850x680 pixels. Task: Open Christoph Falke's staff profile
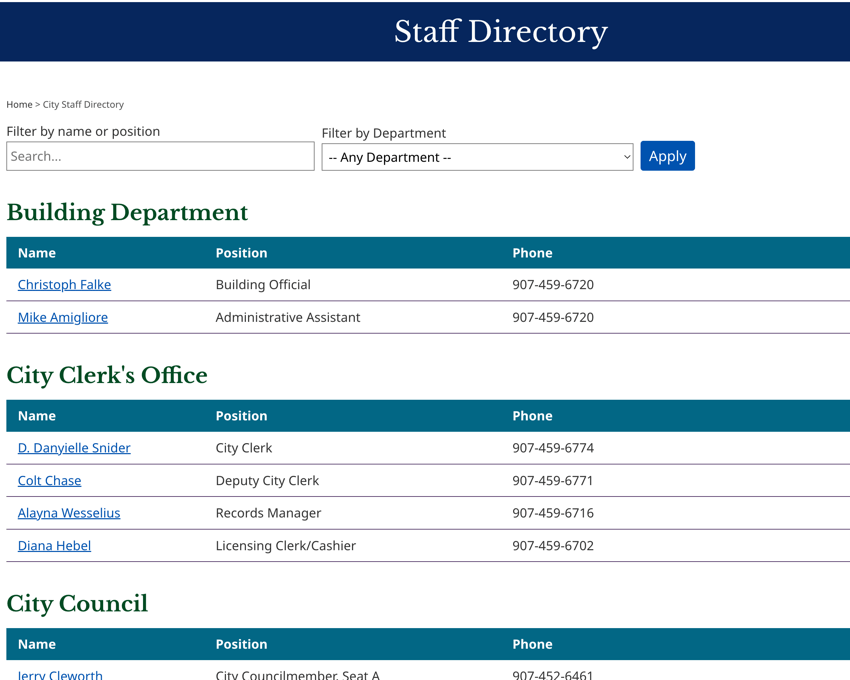[x=64, y=284]
